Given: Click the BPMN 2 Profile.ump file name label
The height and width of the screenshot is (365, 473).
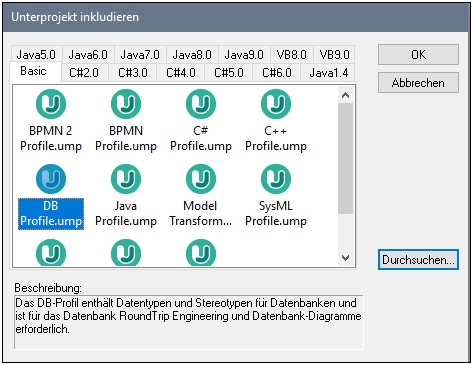Looking at the screenshot, I should (51, 138).
